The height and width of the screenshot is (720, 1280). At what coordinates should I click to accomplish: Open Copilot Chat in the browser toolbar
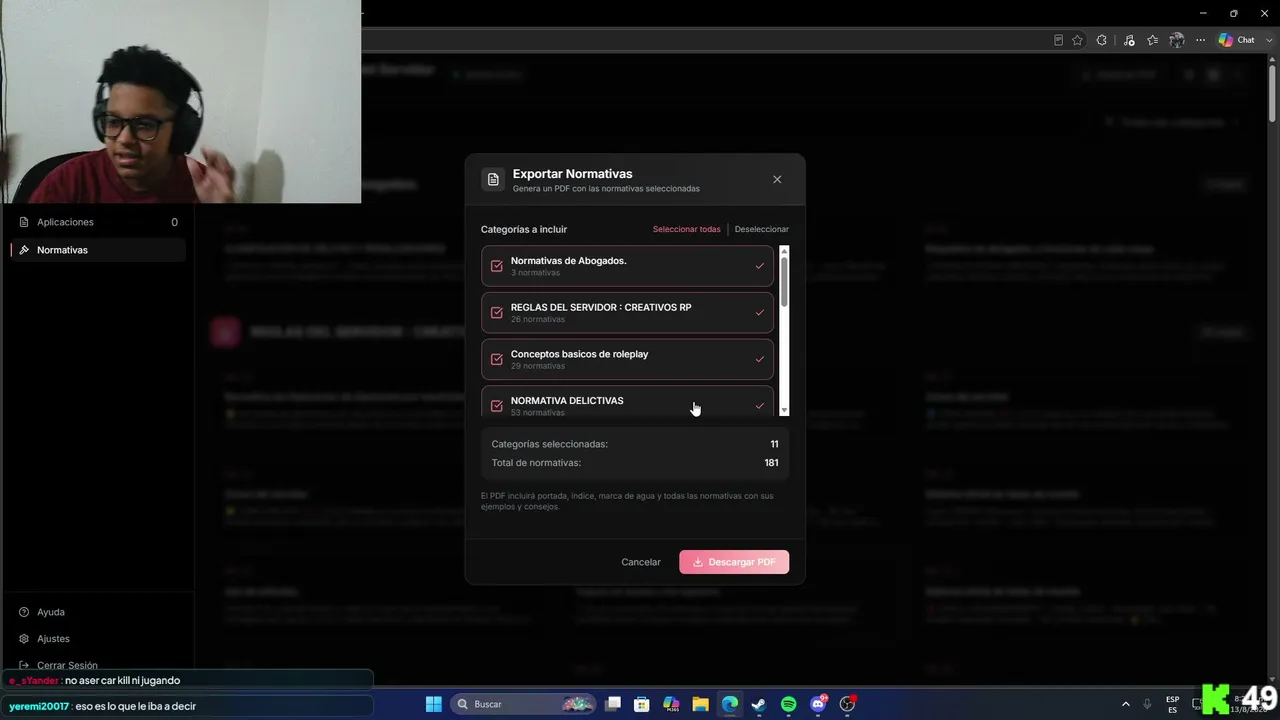coord(1236,40)
